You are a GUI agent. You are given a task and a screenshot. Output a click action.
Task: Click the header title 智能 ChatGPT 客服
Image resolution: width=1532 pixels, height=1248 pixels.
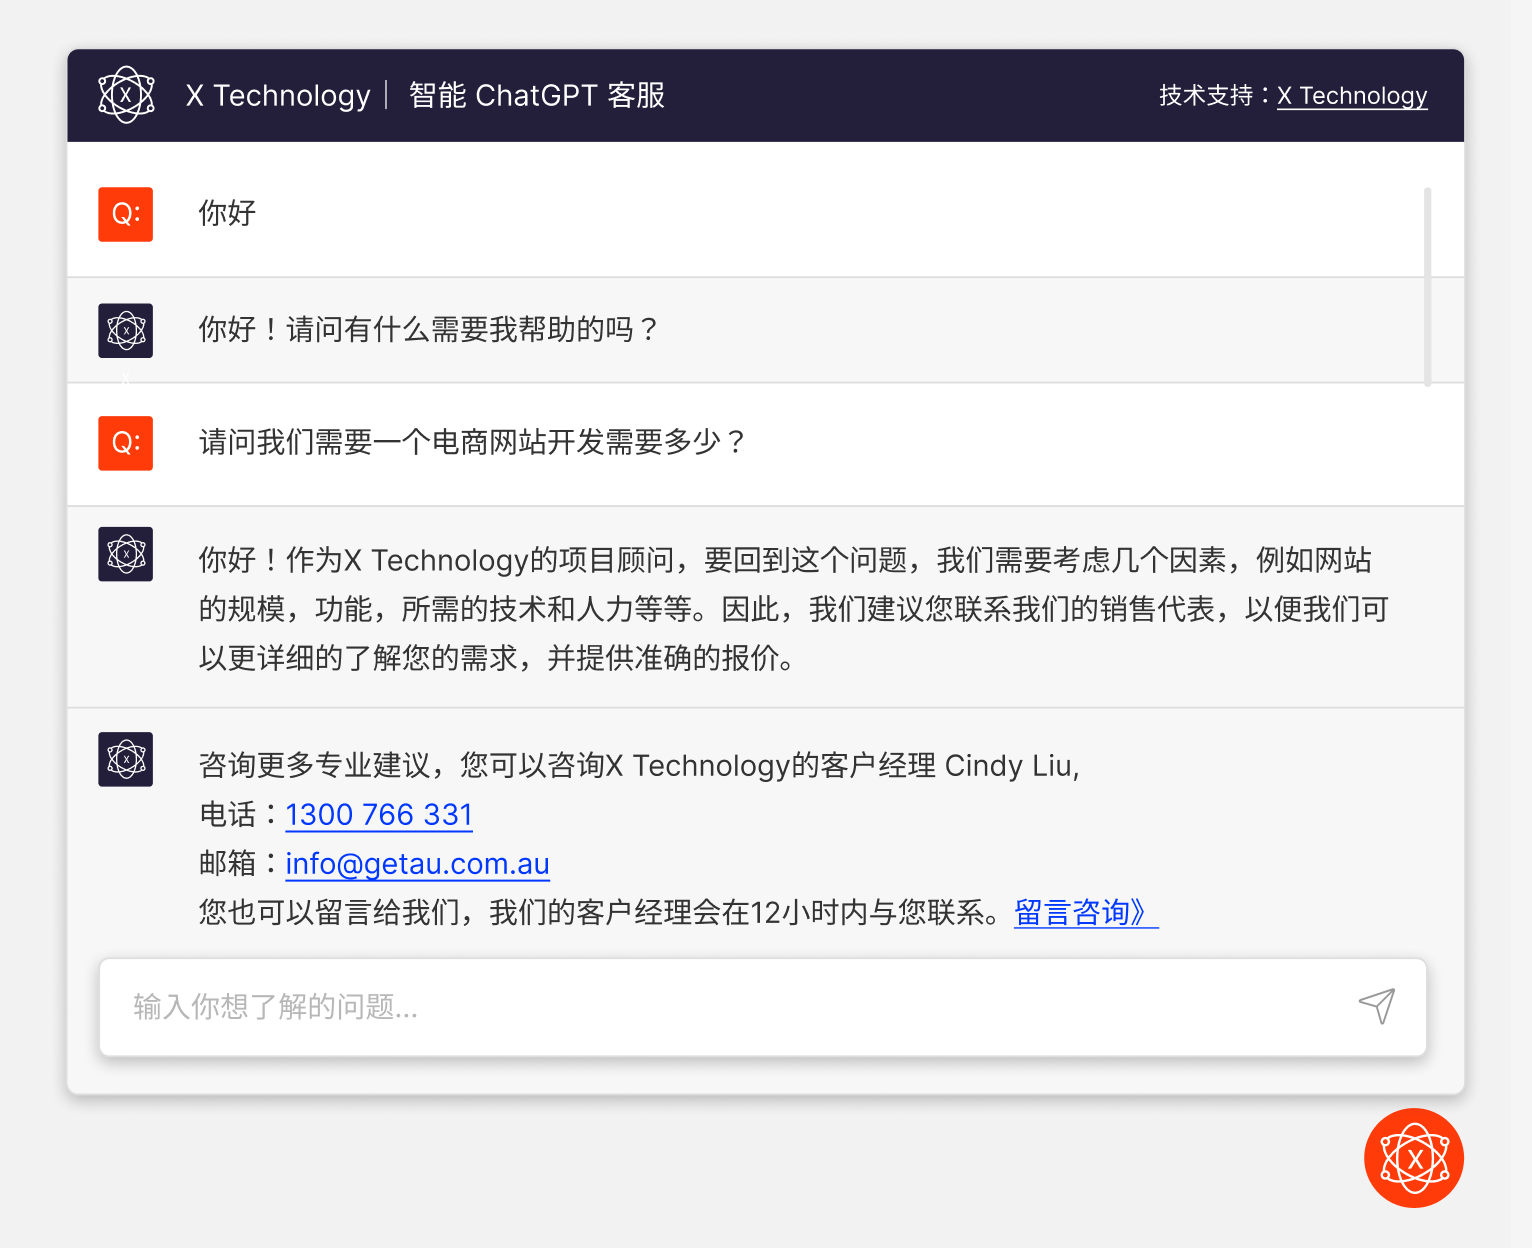click(537, 96)
